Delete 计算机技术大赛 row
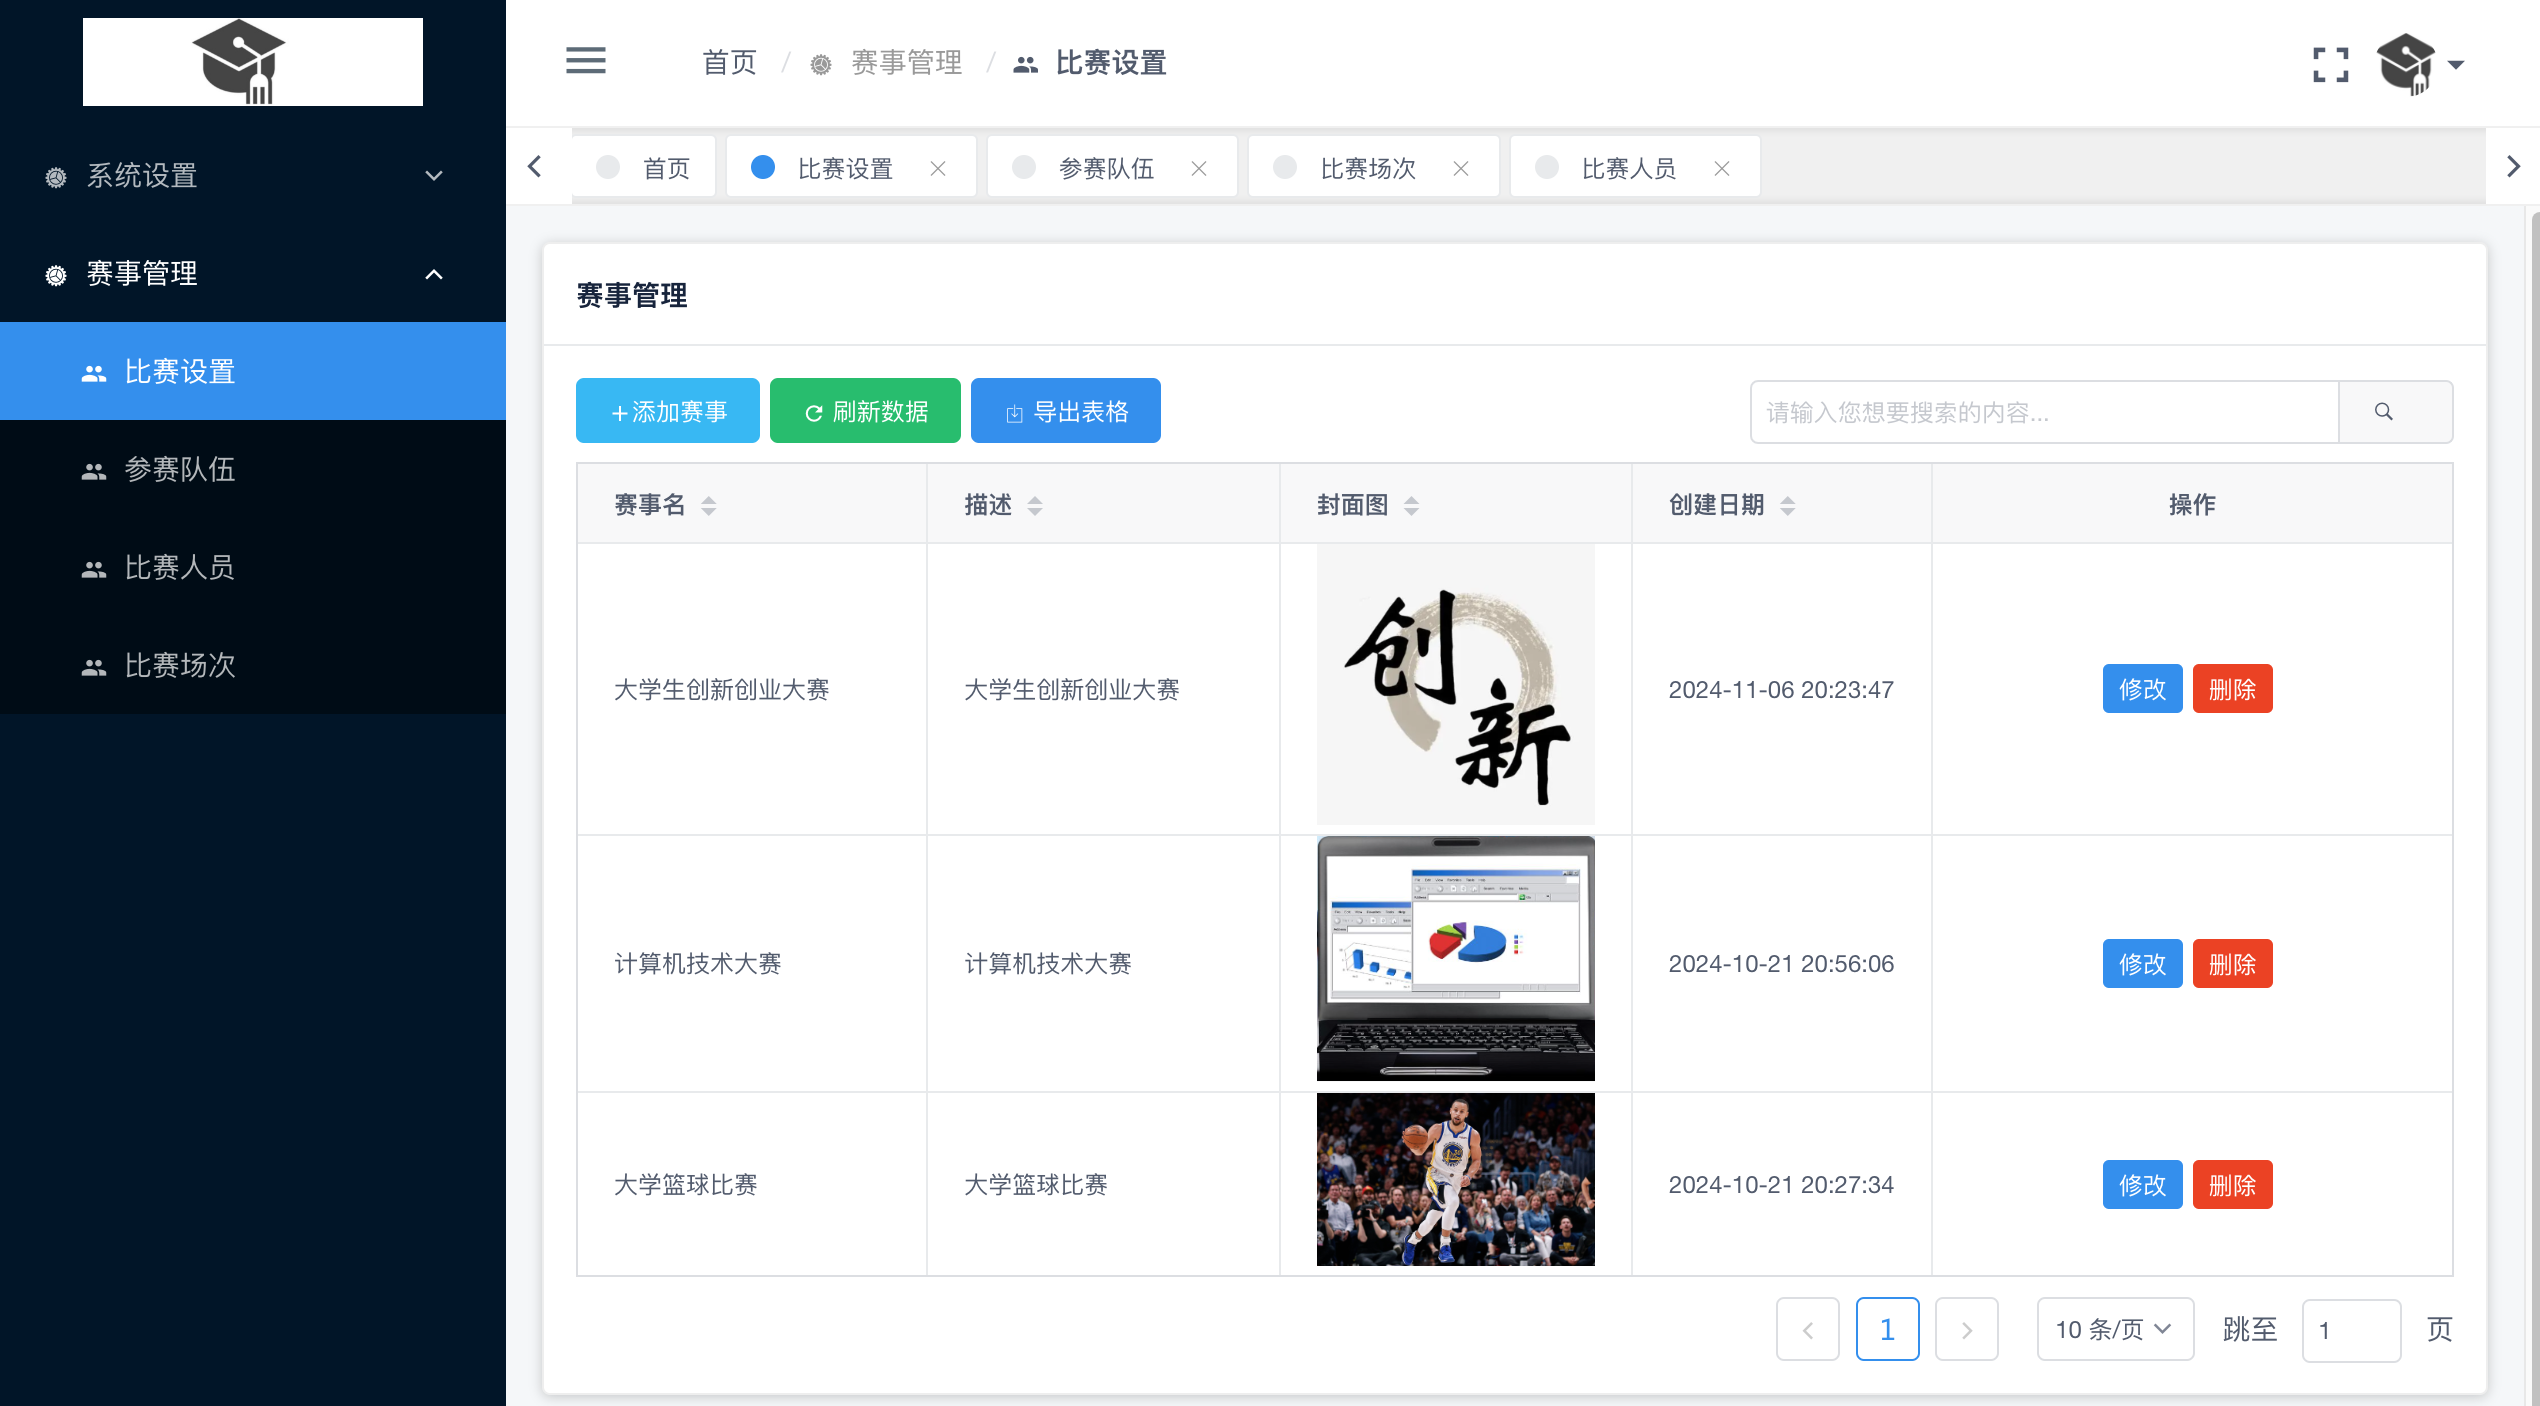2540x1406 pixels. [2232, 963]
